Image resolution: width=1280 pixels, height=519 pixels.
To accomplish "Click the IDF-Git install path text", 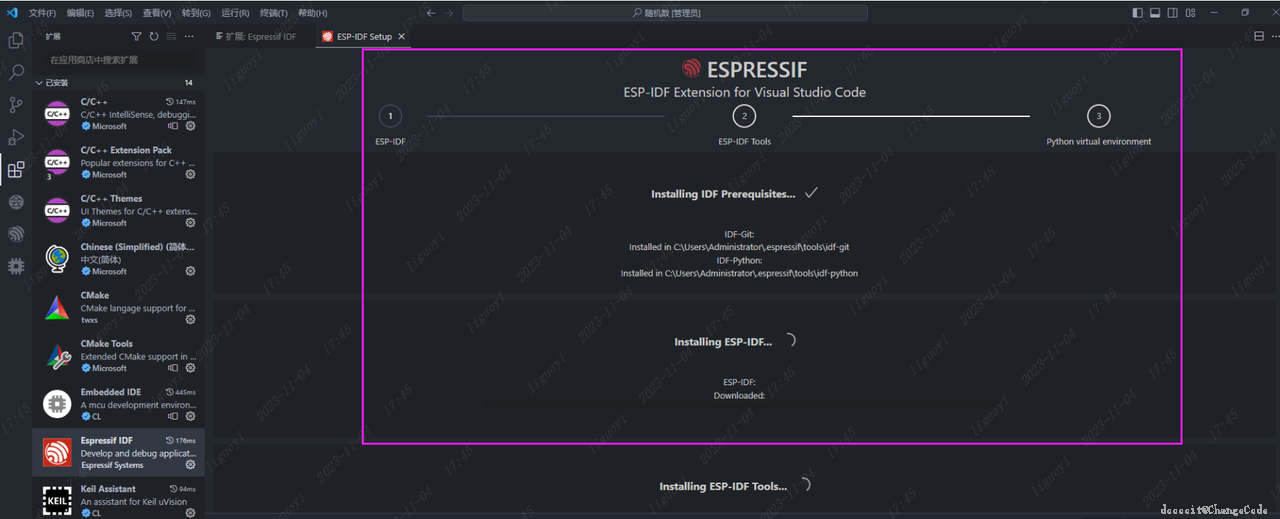I will coord(739,247).
